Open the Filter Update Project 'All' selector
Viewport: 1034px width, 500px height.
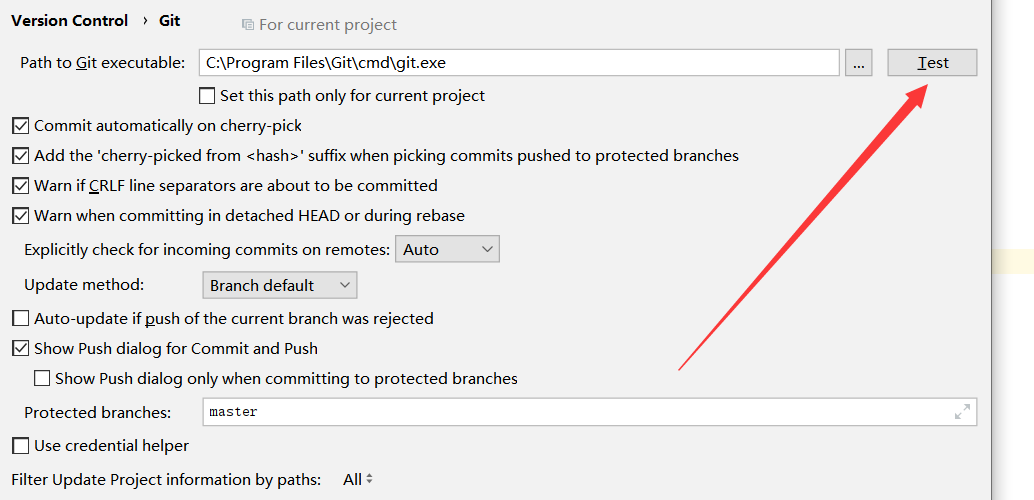click(357, 480)
